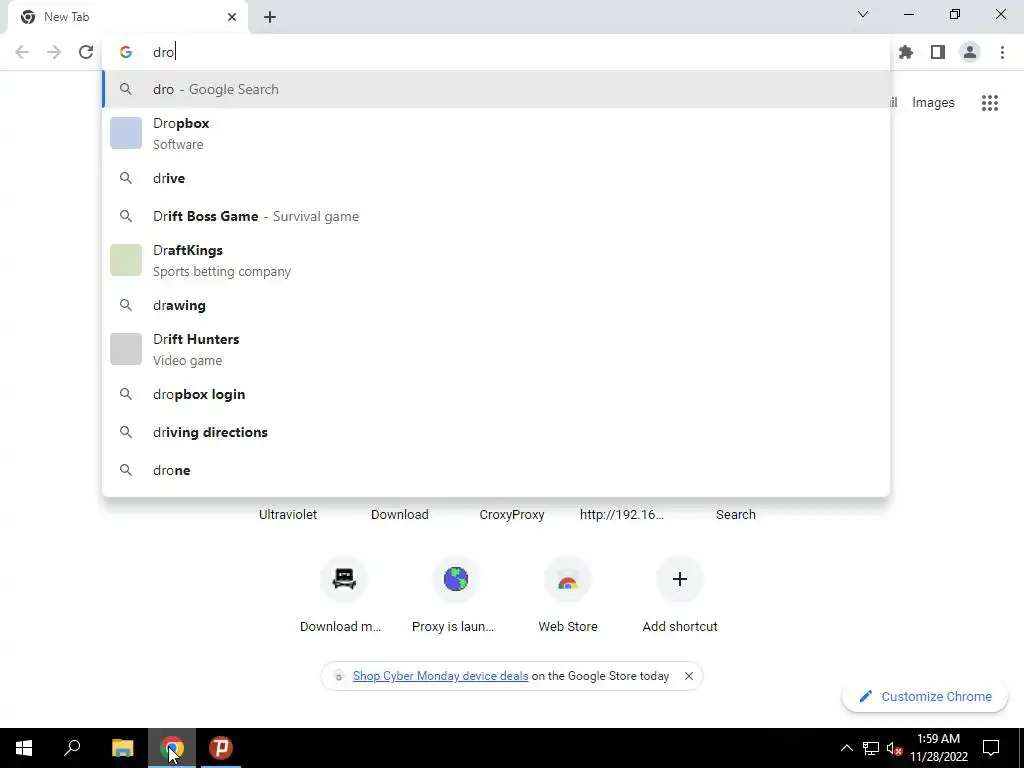Open the Download shortcut label

(x=400, y=515)
